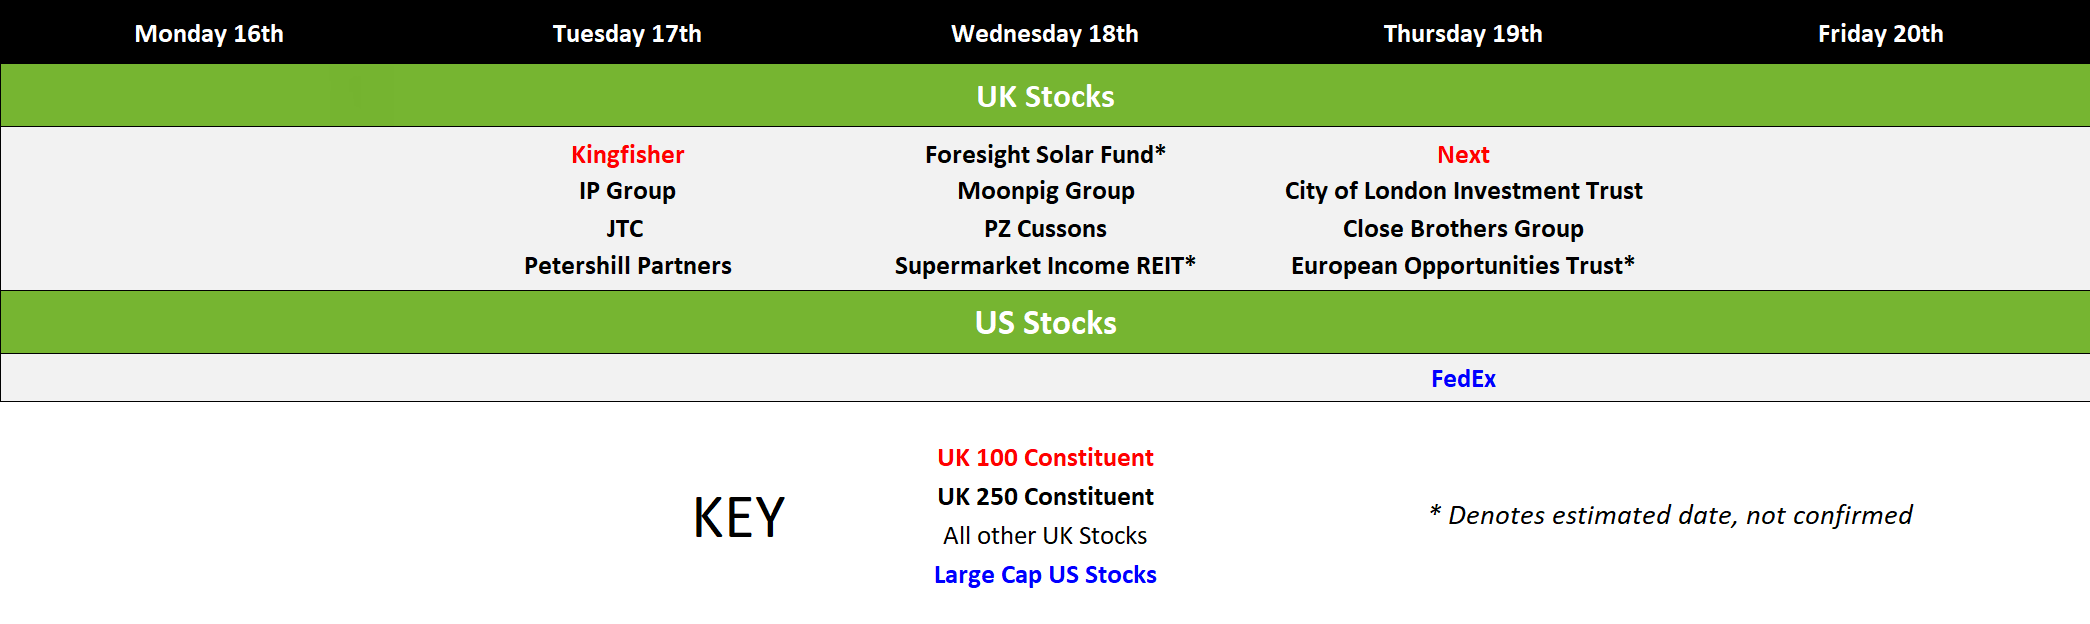Screen dimensions: 2090x624
Task: Click the Wednesday 18th column header
Action: [1045, 33]
